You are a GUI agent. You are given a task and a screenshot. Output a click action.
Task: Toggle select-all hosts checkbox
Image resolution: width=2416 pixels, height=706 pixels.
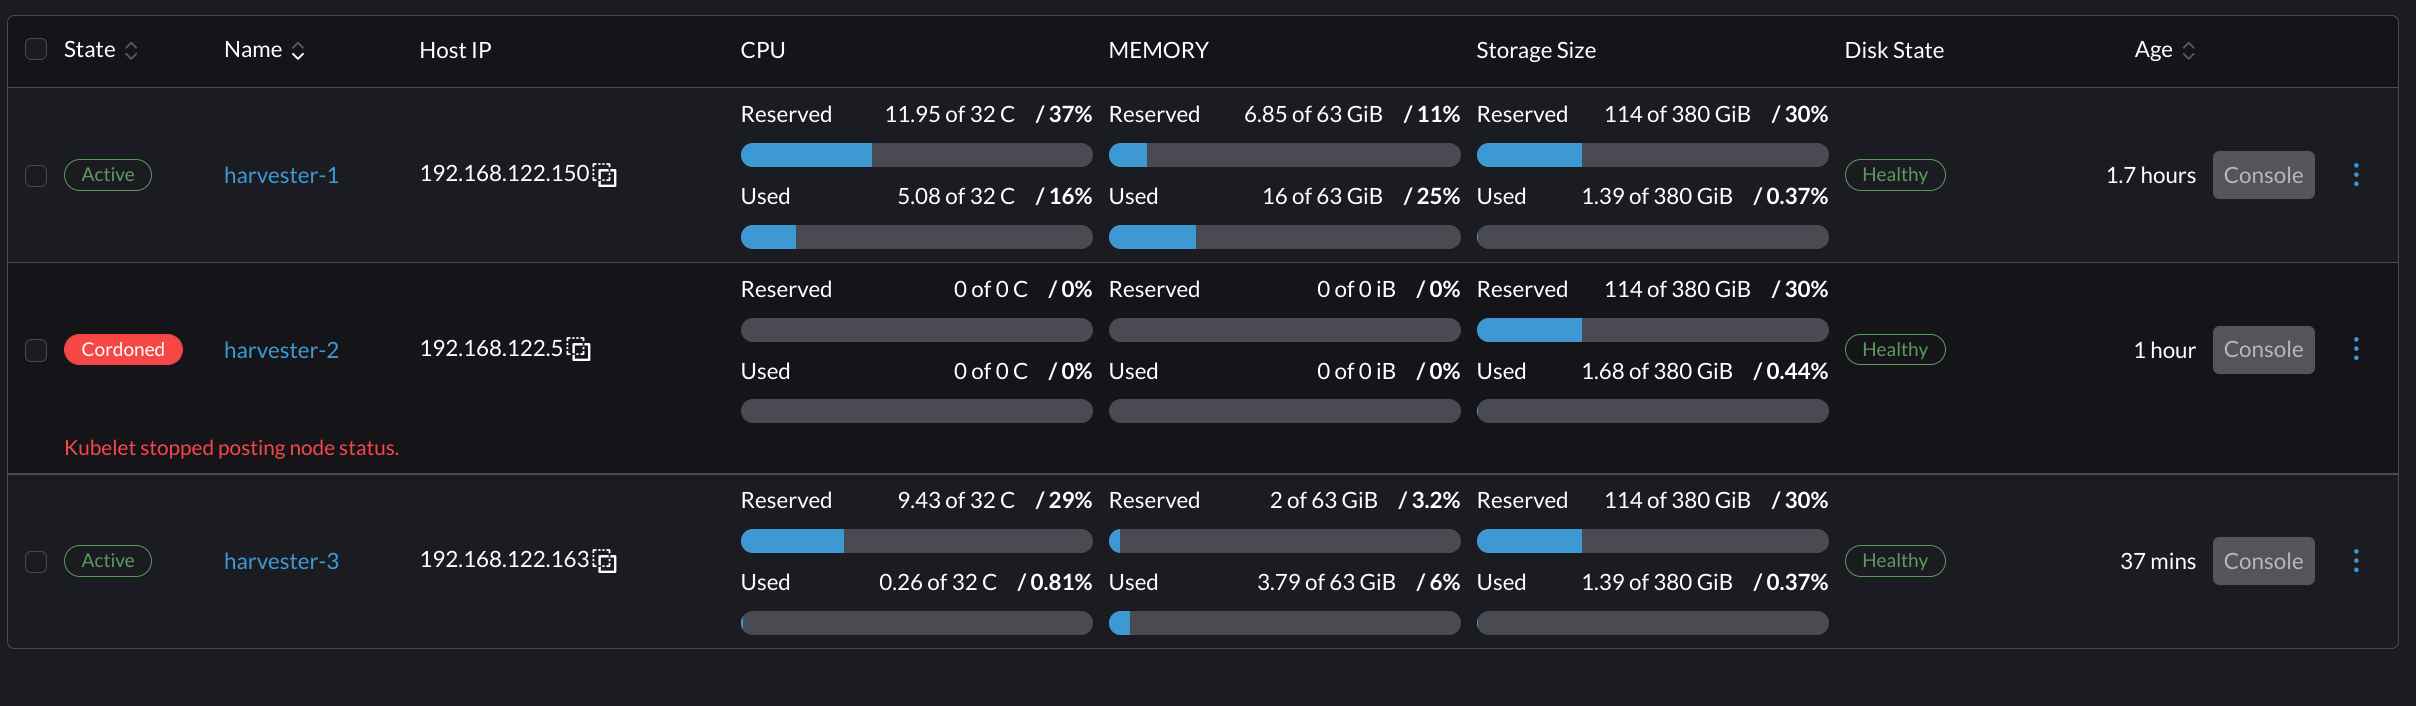[36, 49]
